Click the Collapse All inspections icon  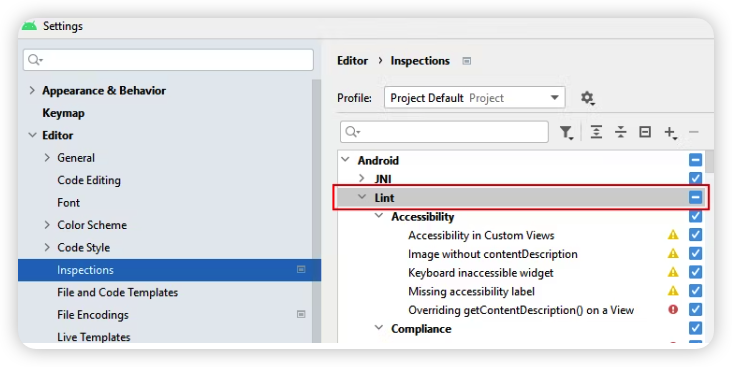pyautogui.click(x=620, y=132)
